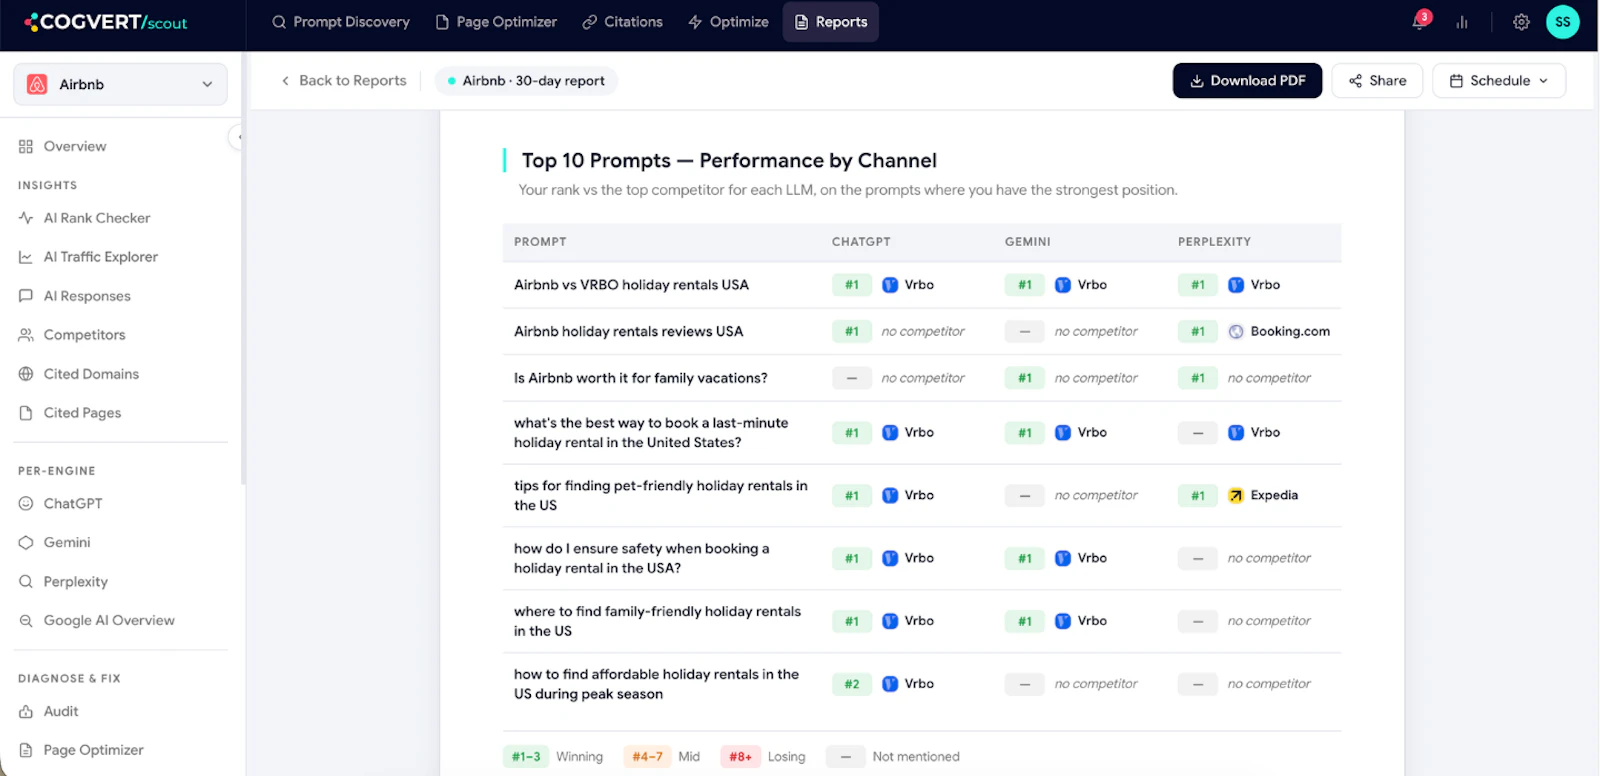Click the #2 rank badge in the ChatGPT column

click(x=852, y=684)
